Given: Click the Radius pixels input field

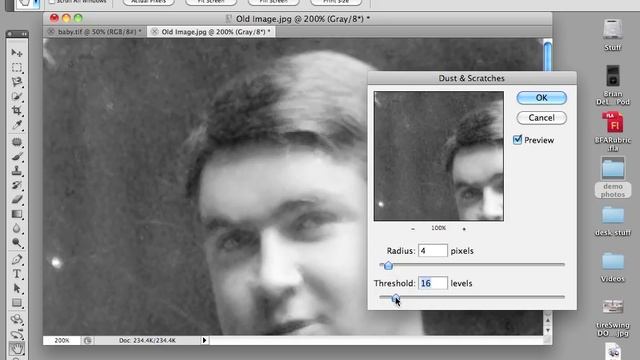Looking at the screenshot, I should (x=433, y=251).
